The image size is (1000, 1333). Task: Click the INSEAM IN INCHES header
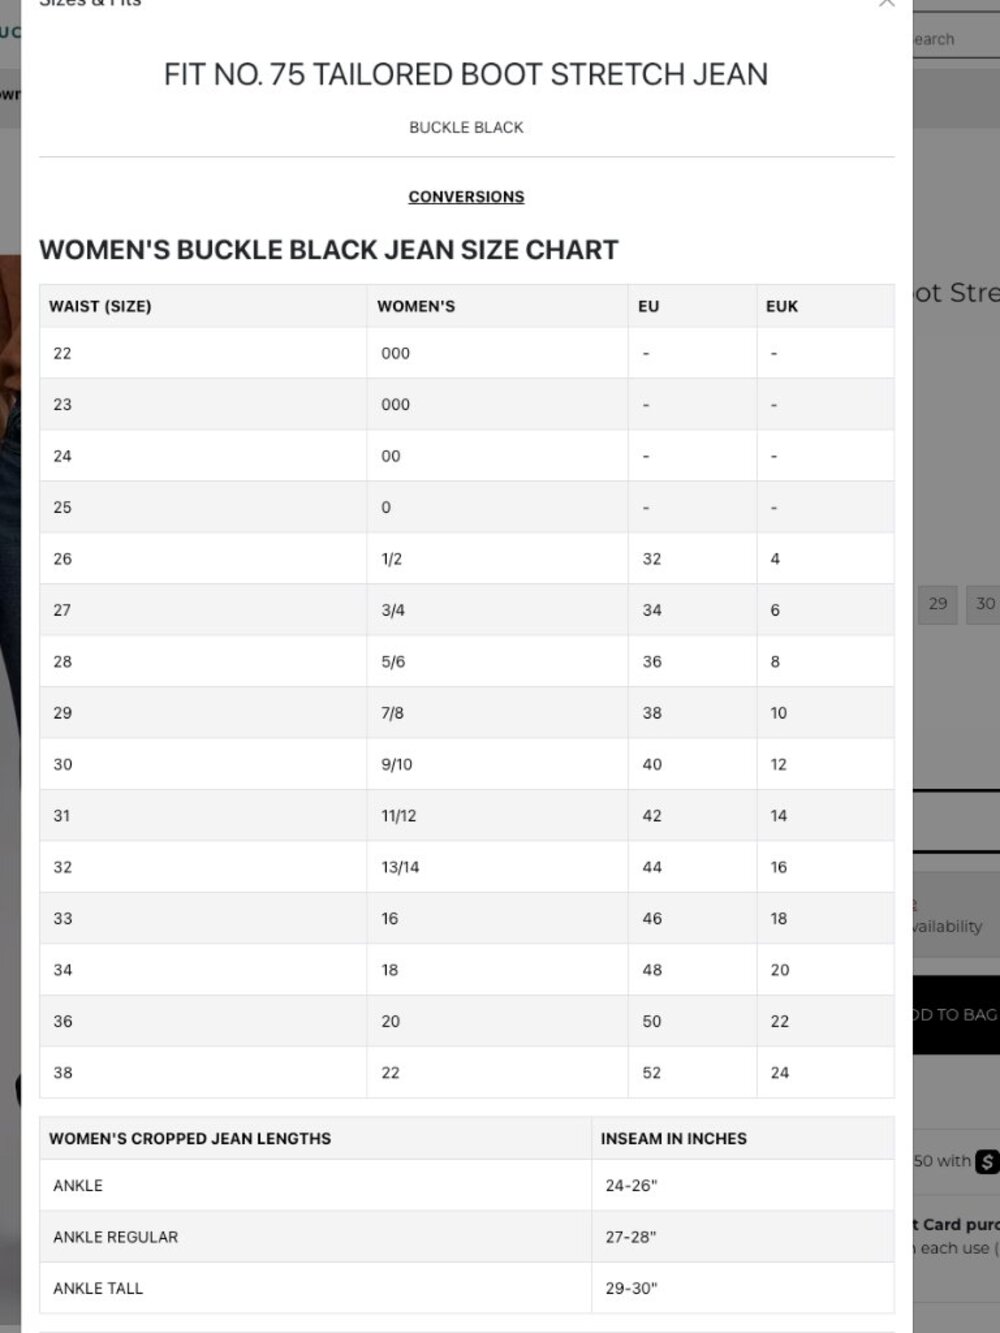click(674, 1139)
